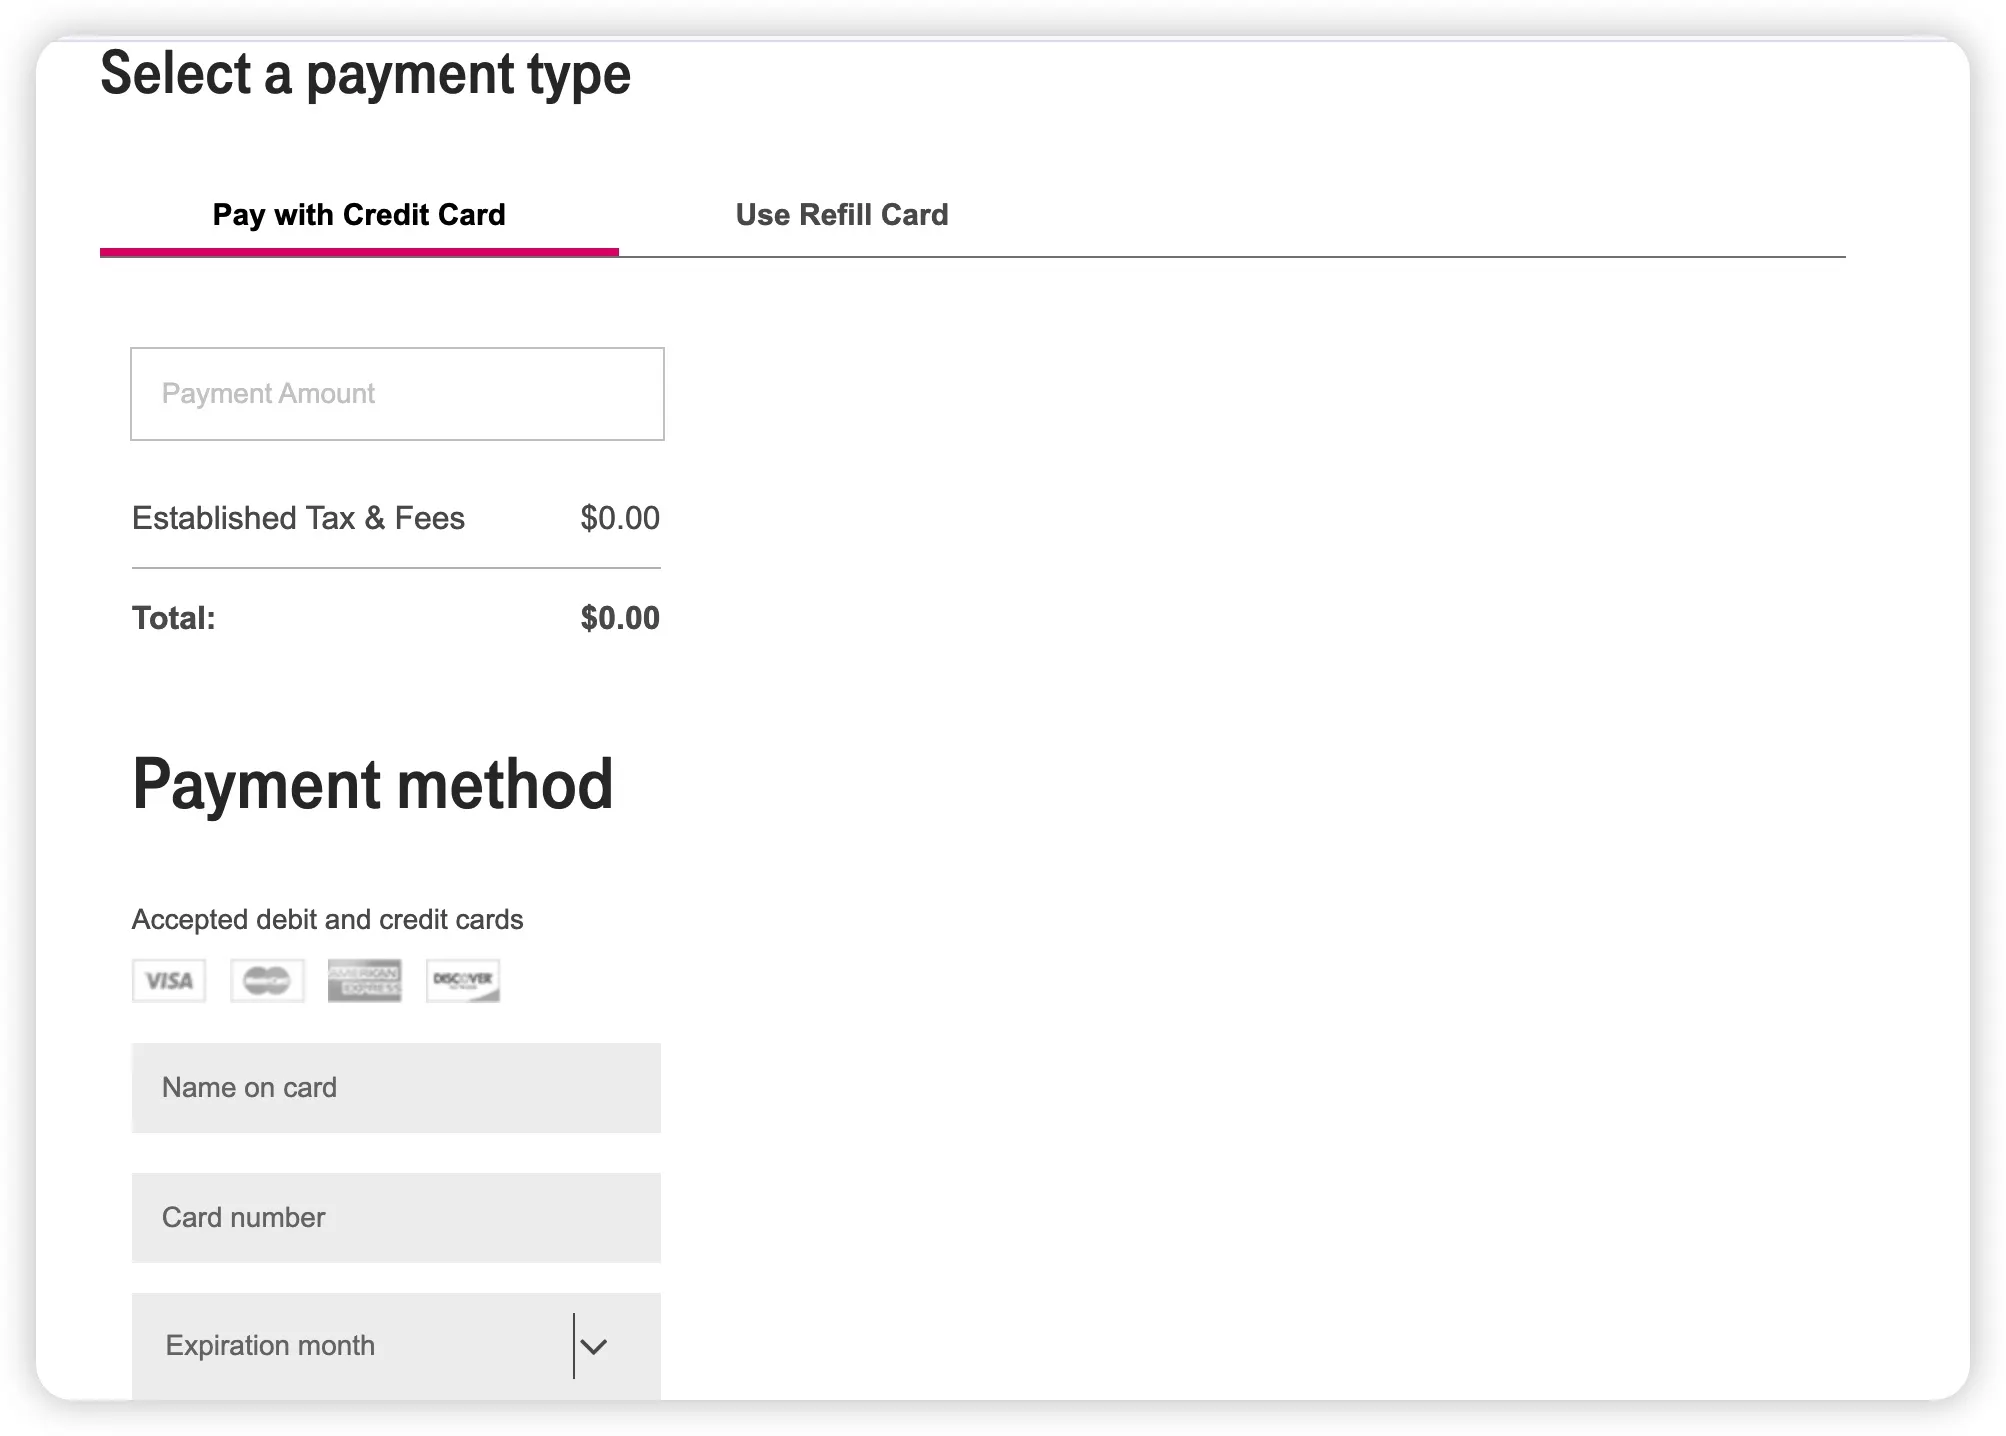Viewport: 2006px width, 1436px height.
Task: Click the Select a payment type heading
Action: point(365,74)
